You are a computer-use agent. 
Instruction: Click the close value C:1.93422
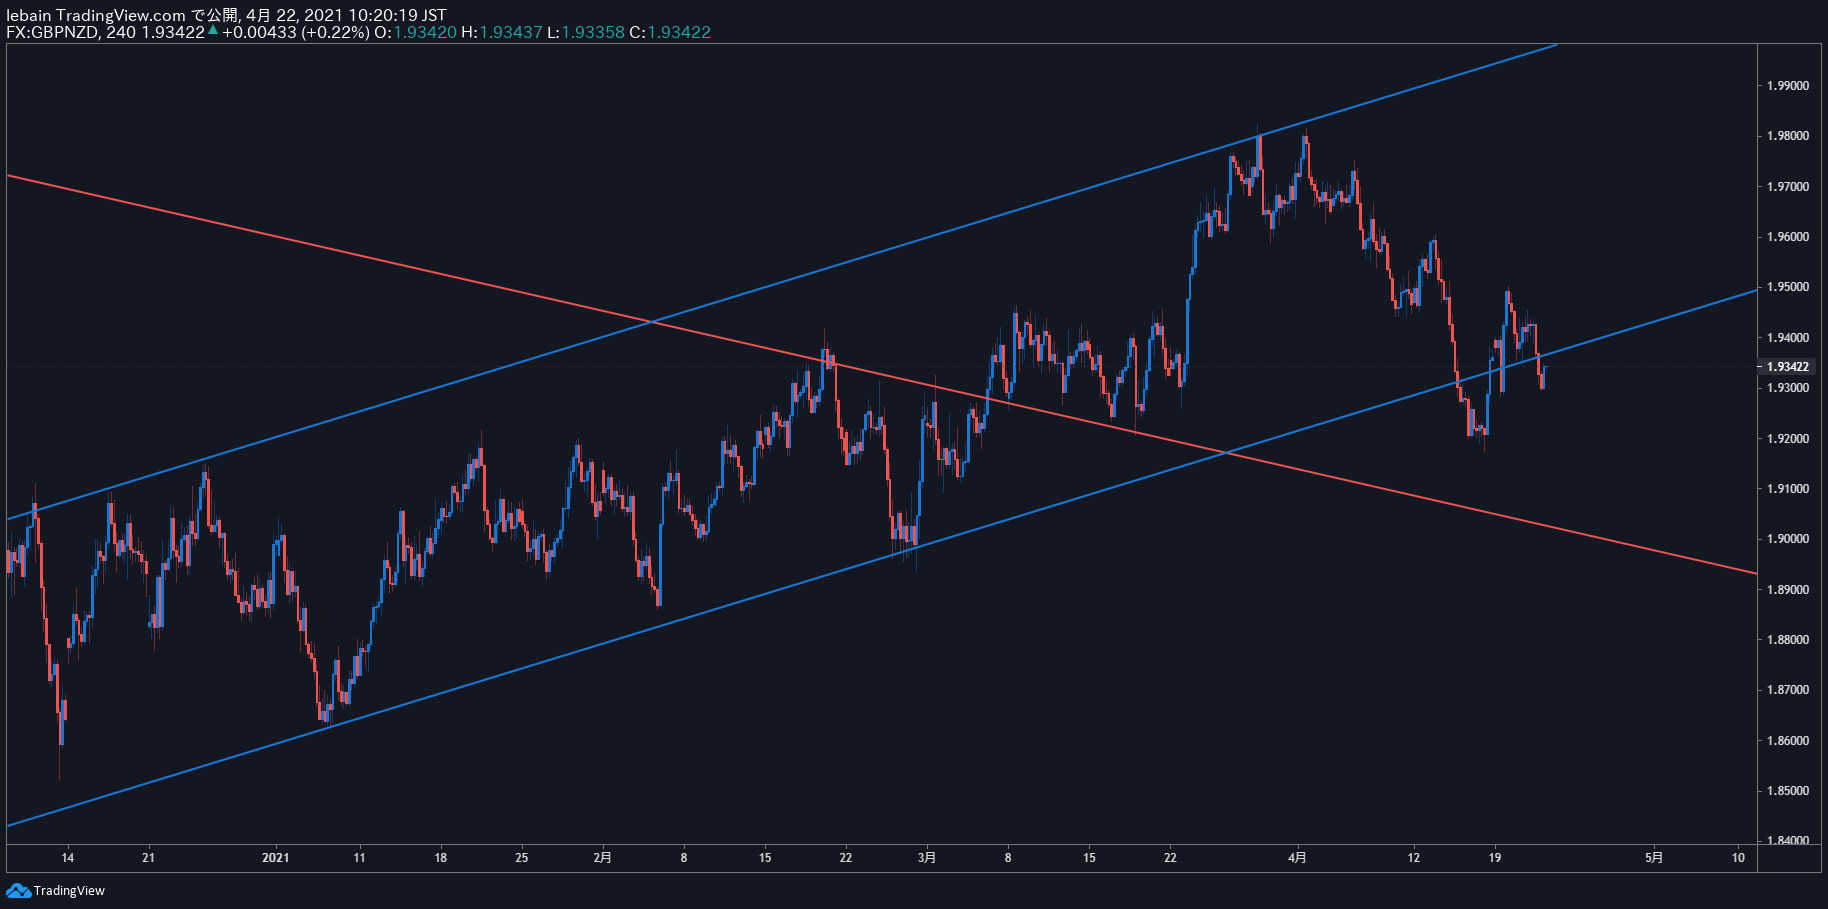(669, 32)
